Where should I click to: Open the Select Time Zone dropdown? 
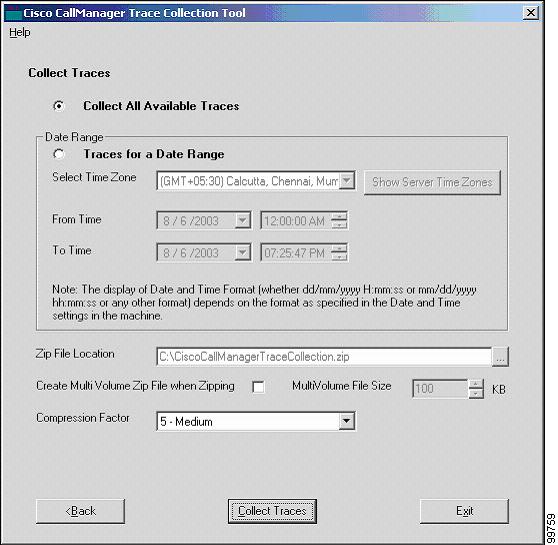point(347,181)
